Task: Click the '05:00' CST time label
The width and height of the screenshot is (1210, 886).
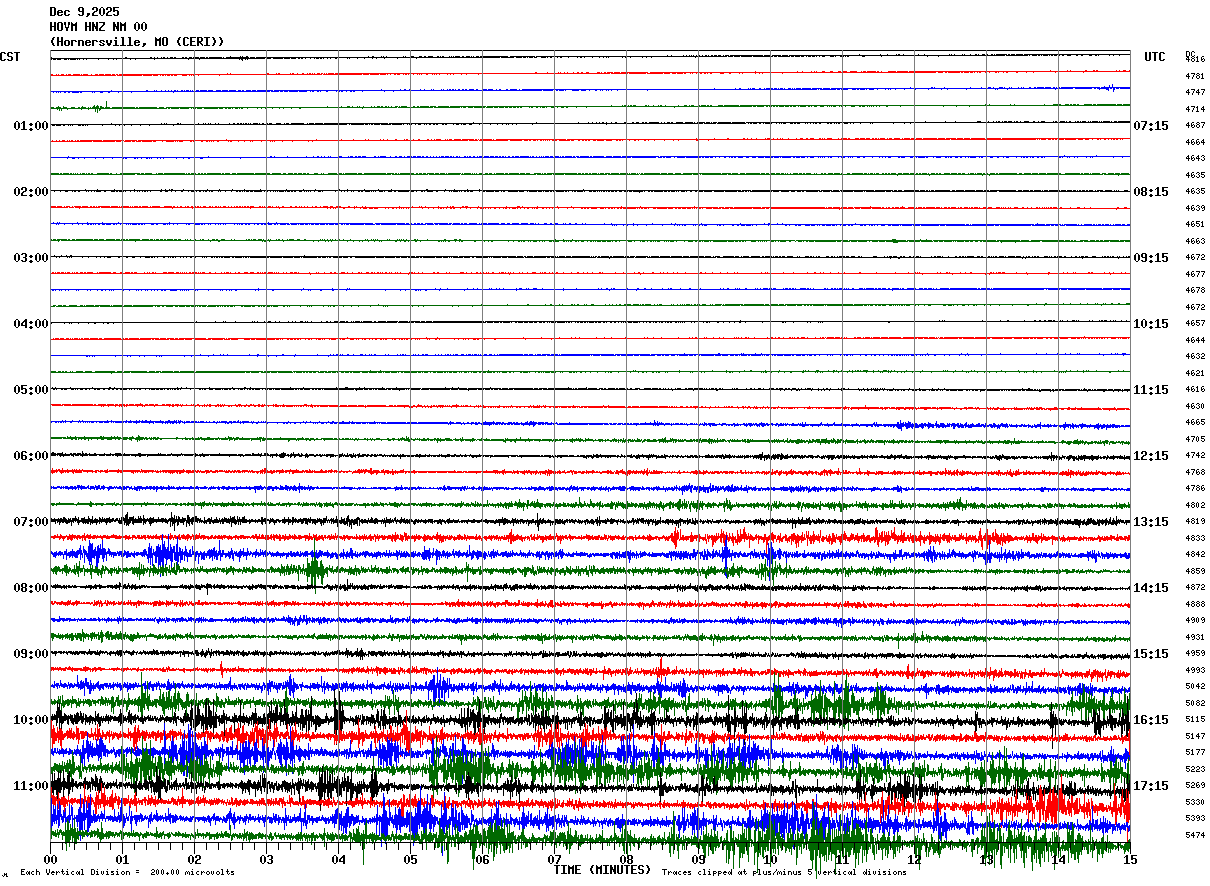Action: [31, 390]
